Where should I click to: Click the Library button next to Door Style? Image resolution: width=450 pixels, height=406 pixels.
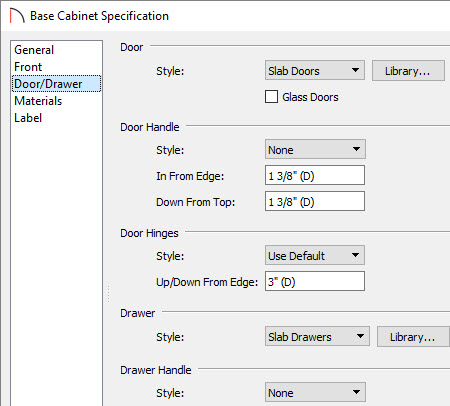(x=408, y=70)
